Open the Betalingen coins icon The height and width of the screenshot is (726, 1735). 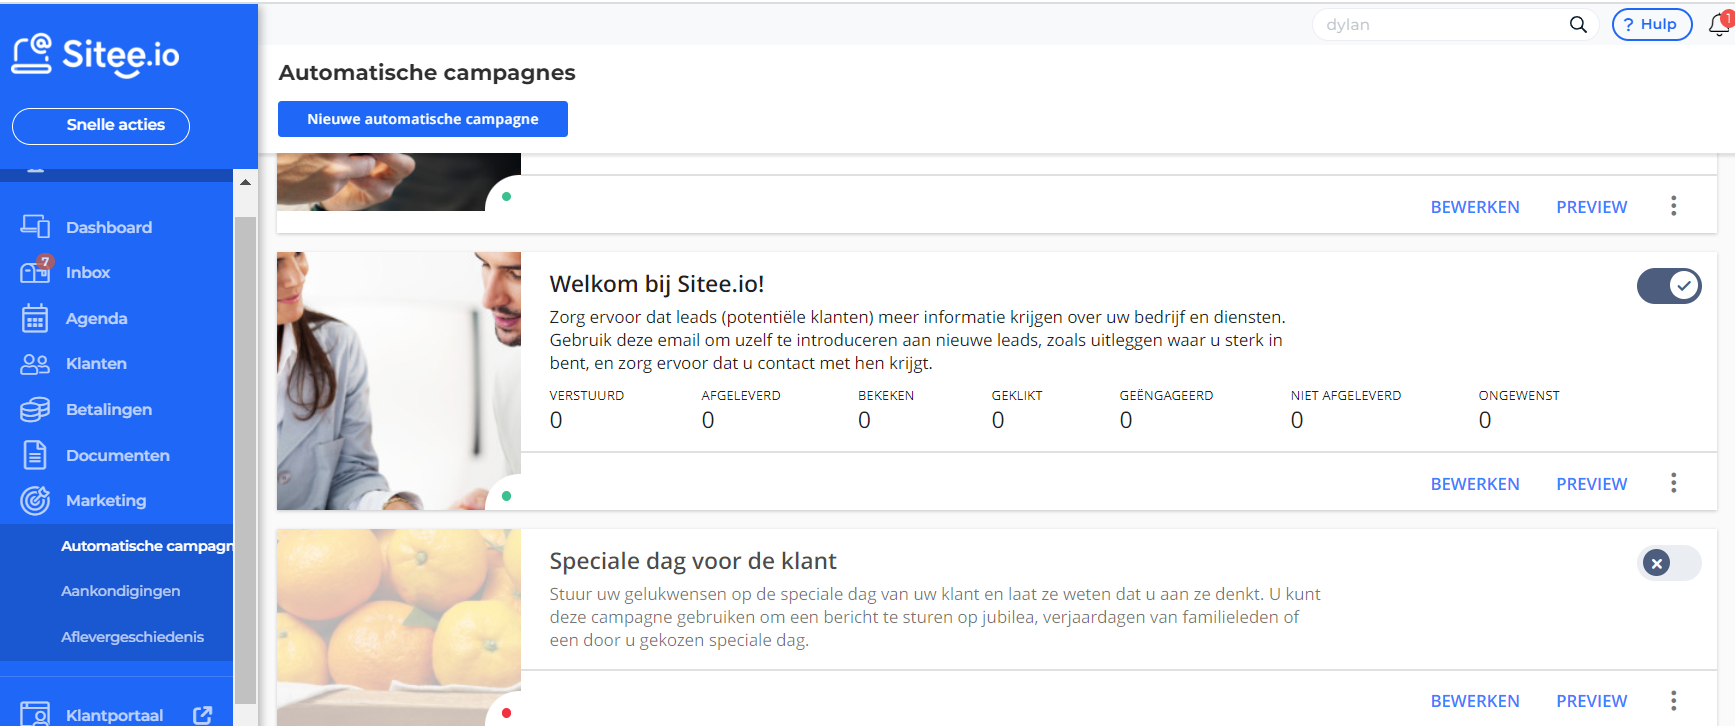pyautogui.click(x=35, y=409)
